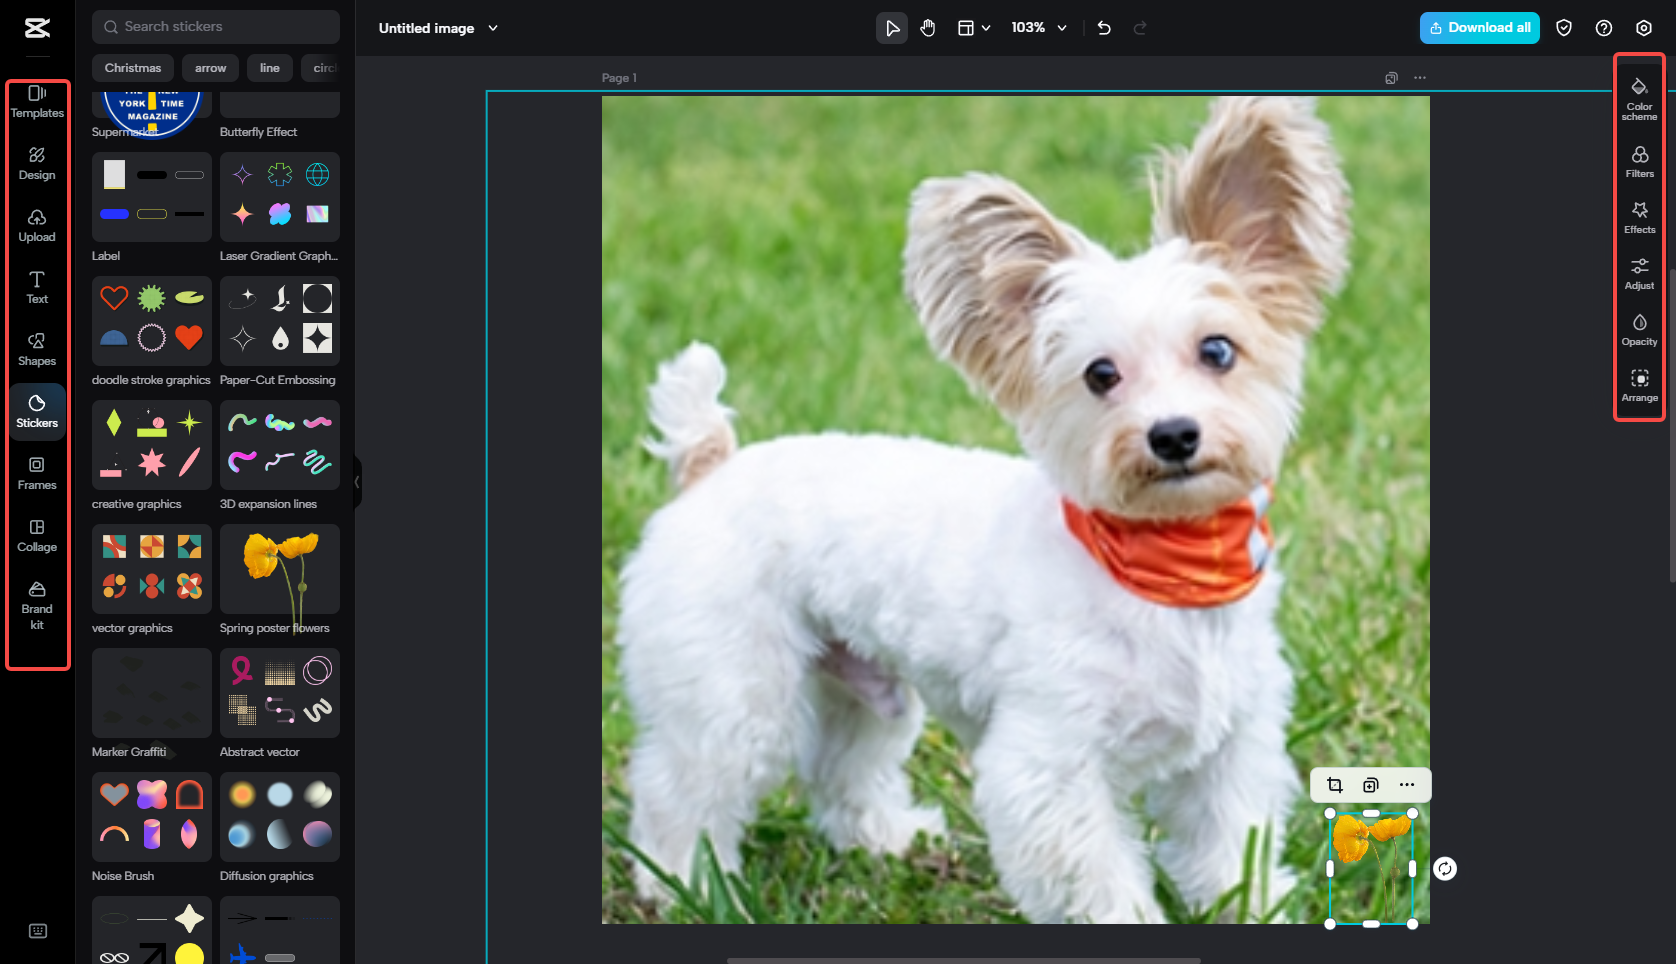Open the Laser Gradient Graphics sticker pack
Viewport: 1676px width, 964px height.
click(x=280, y=197)
